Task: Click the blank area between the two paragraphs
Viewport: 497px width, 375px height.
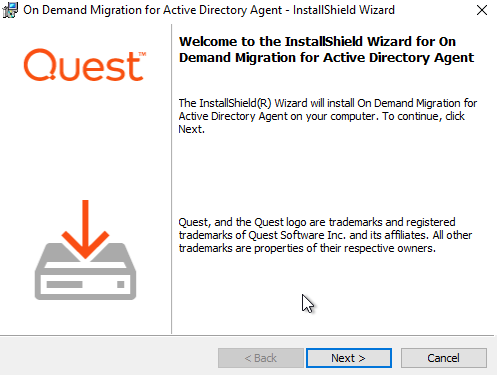Action: click(328, 175)
